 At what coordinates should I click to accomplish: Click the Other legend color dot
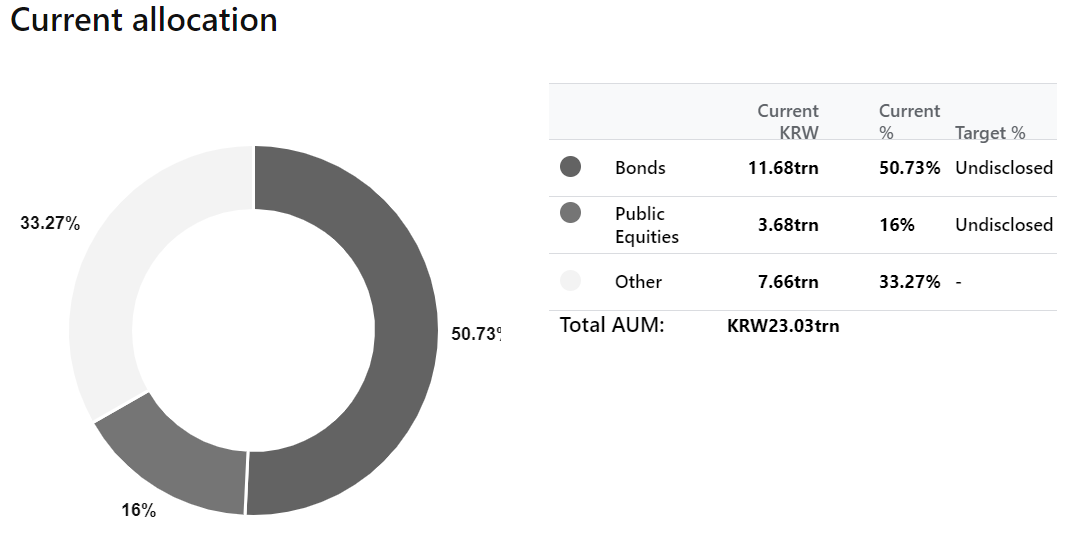(570, 281)
